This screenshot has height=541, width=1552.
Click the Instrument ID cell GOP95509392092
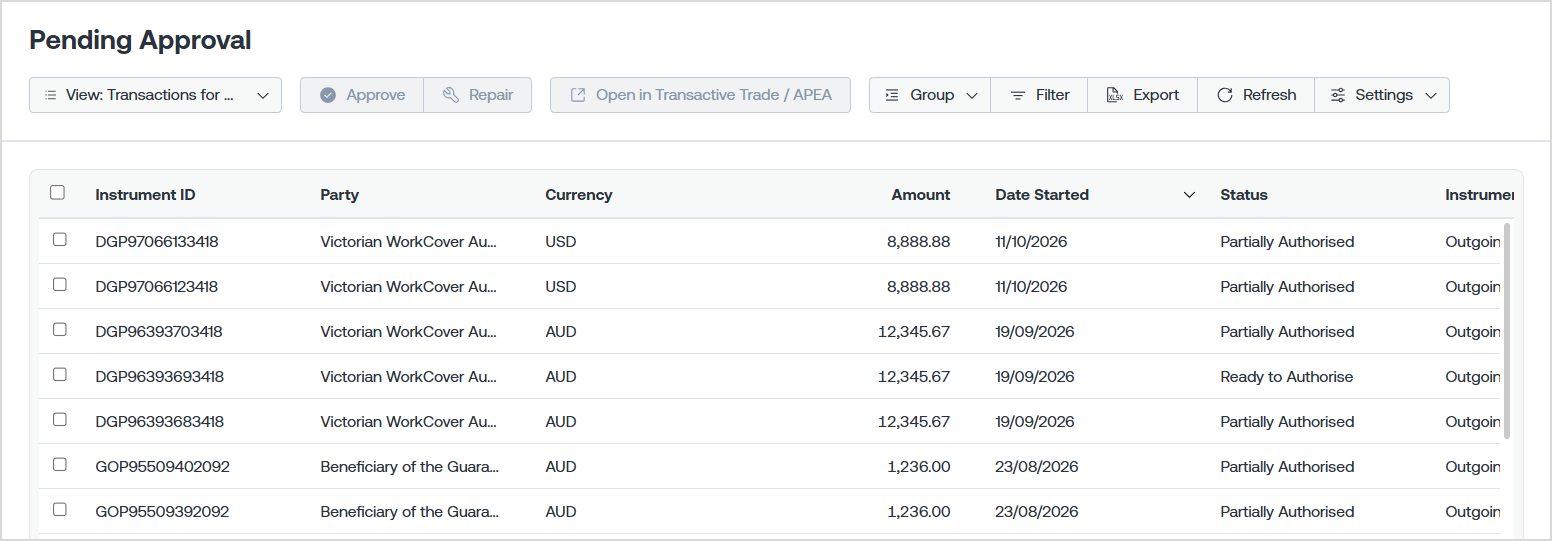pos(162,511)
